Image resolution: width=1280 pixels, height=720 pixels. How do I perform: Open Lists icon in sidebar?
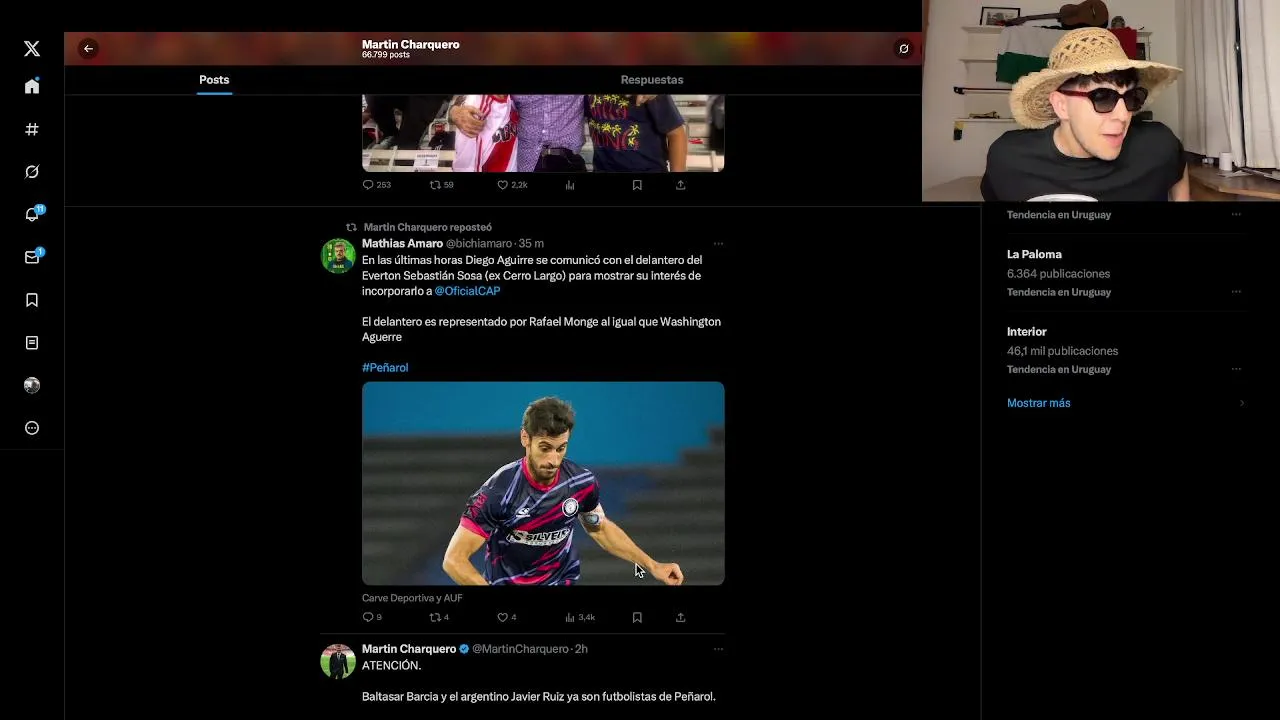[x=32, y=343]
